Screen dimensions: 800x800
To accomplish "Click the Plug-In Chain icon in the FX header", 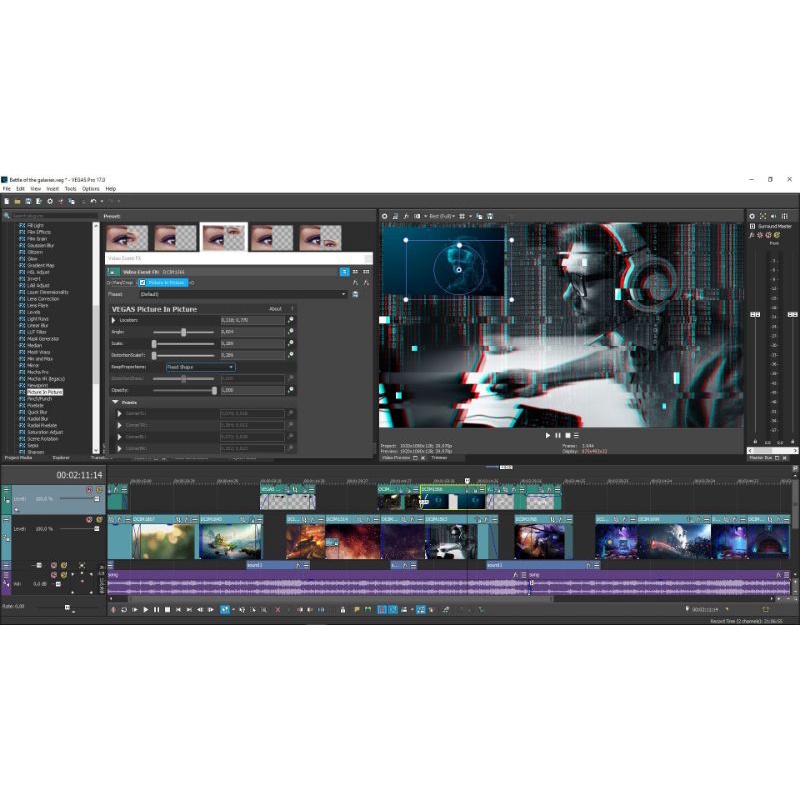I will (345, 271).
